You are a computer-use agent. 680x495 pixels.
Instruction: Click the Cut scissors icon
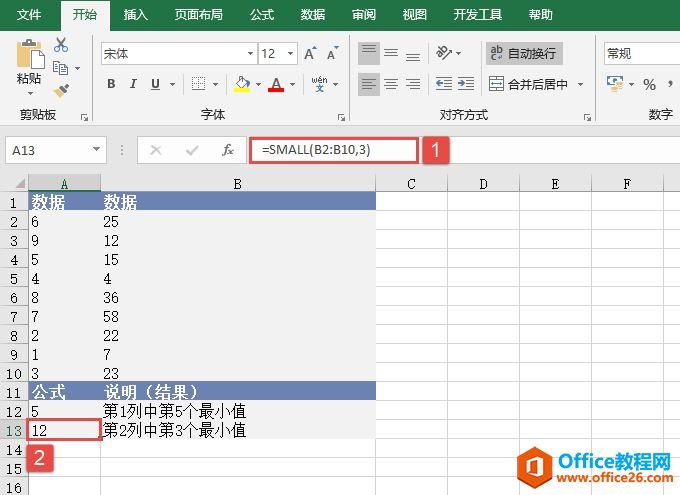pyautogui.click(x=61, y=45)
